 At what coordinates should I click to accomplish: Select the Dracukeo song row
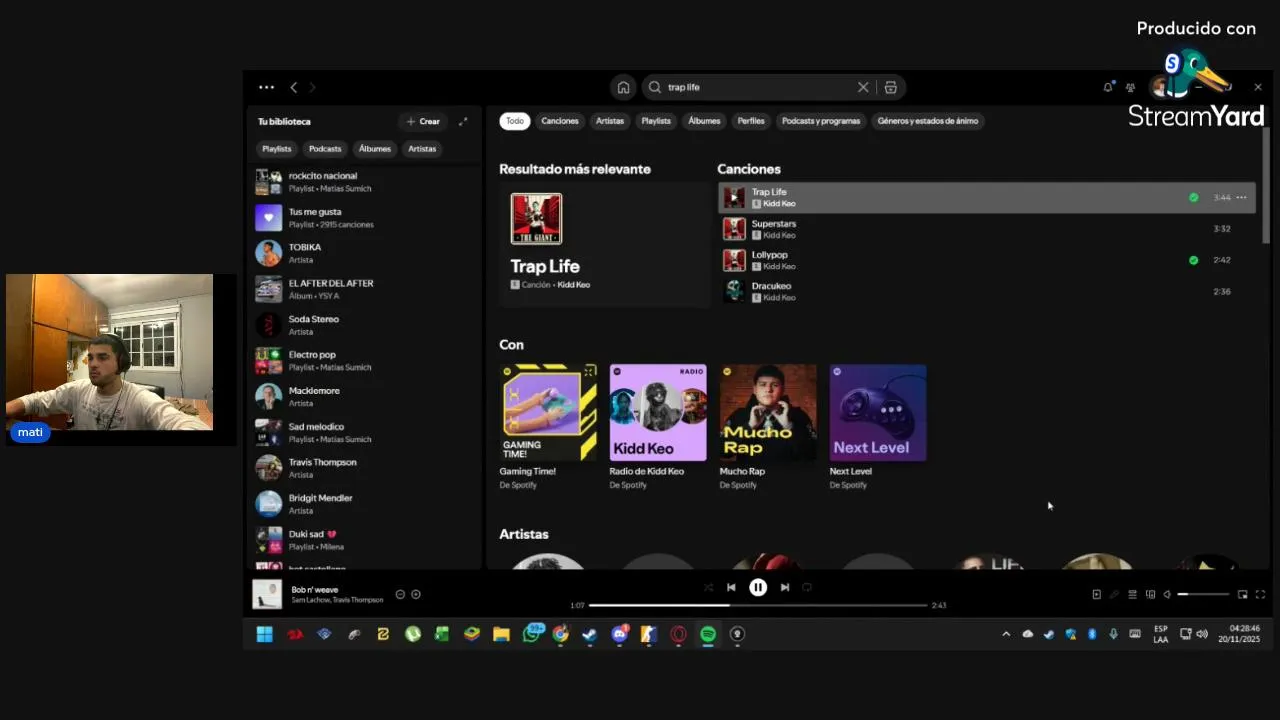[986, 291]
